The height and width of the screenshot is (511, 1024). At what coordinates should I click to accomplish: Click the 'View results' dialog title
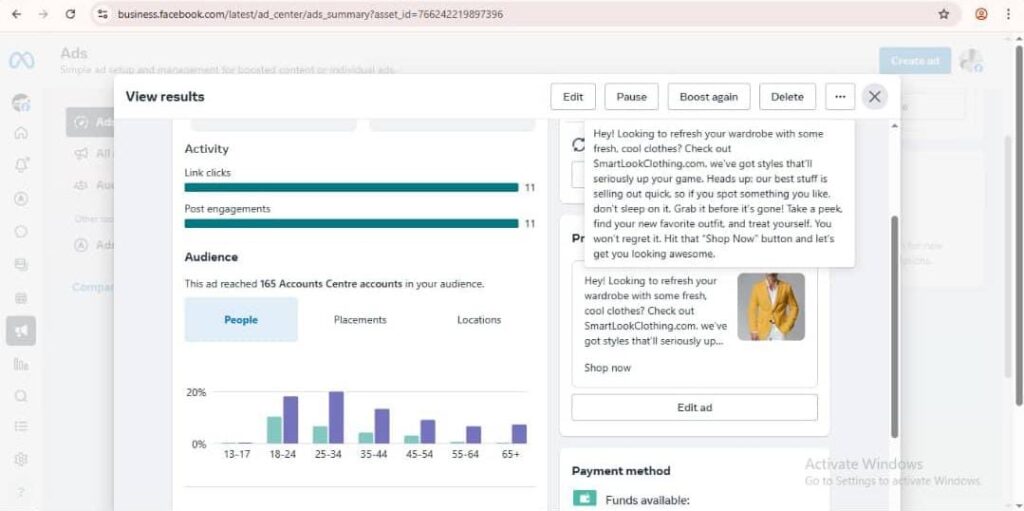click(x=165, y=97)
